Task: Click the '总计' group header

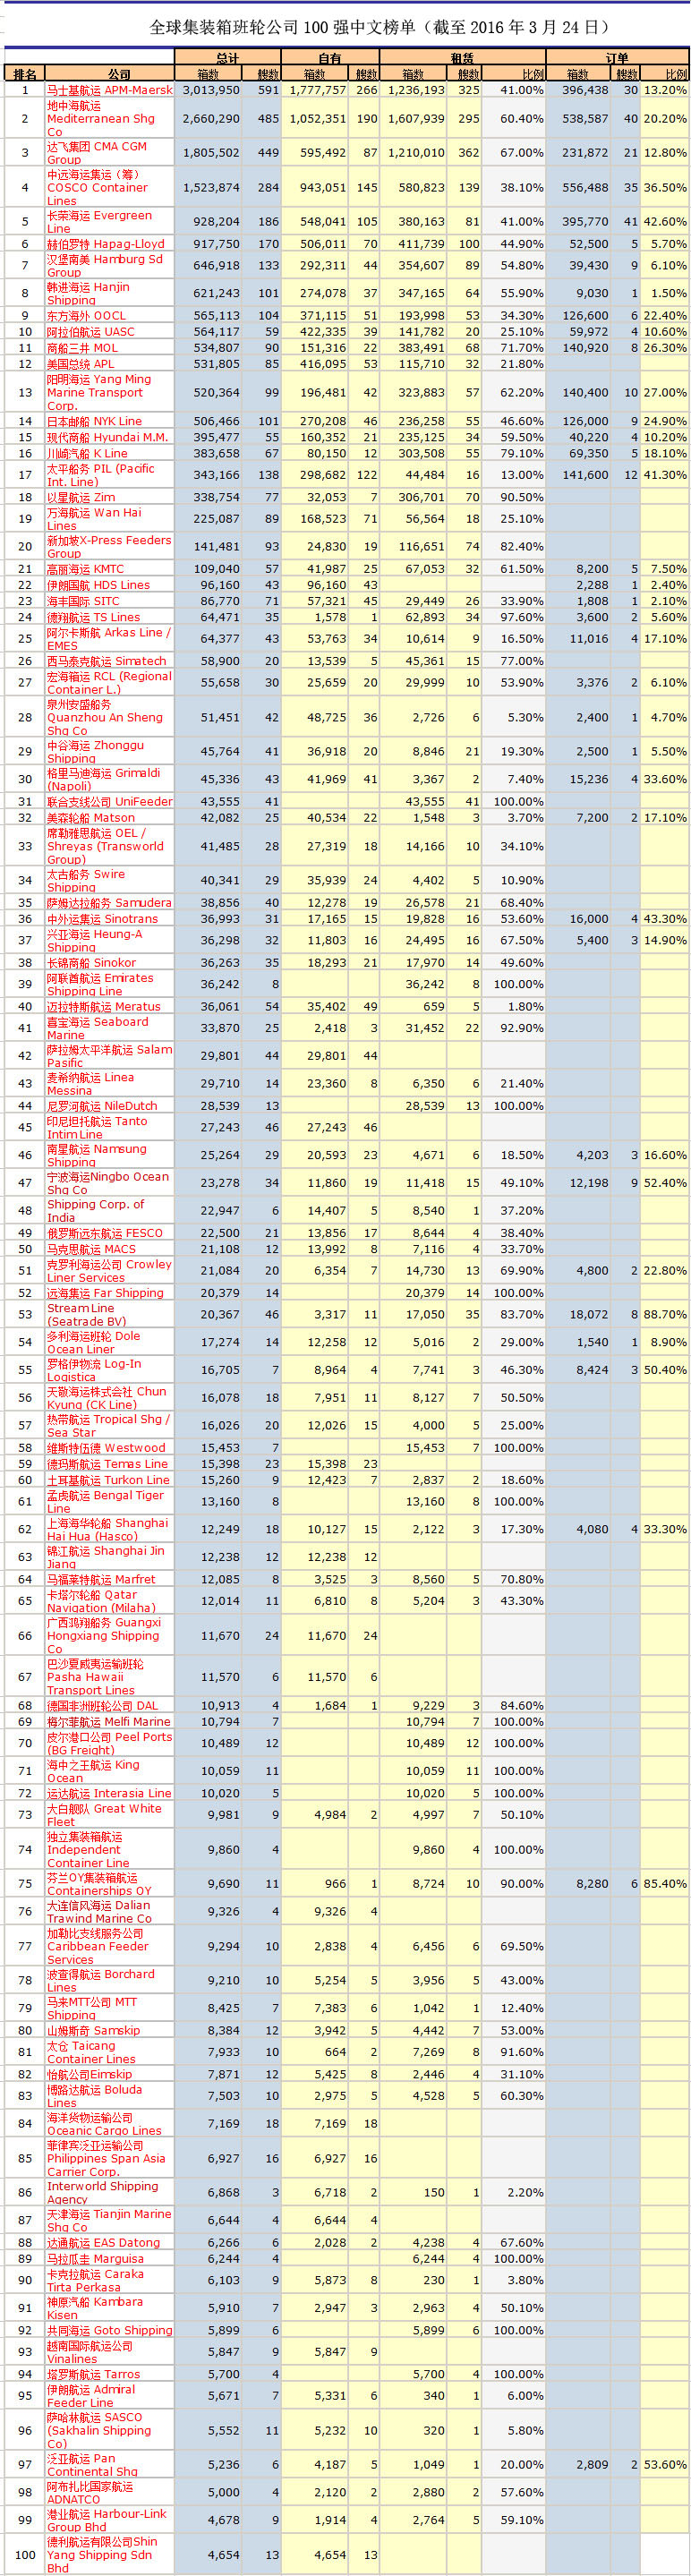Action: (x=227, y=58)
